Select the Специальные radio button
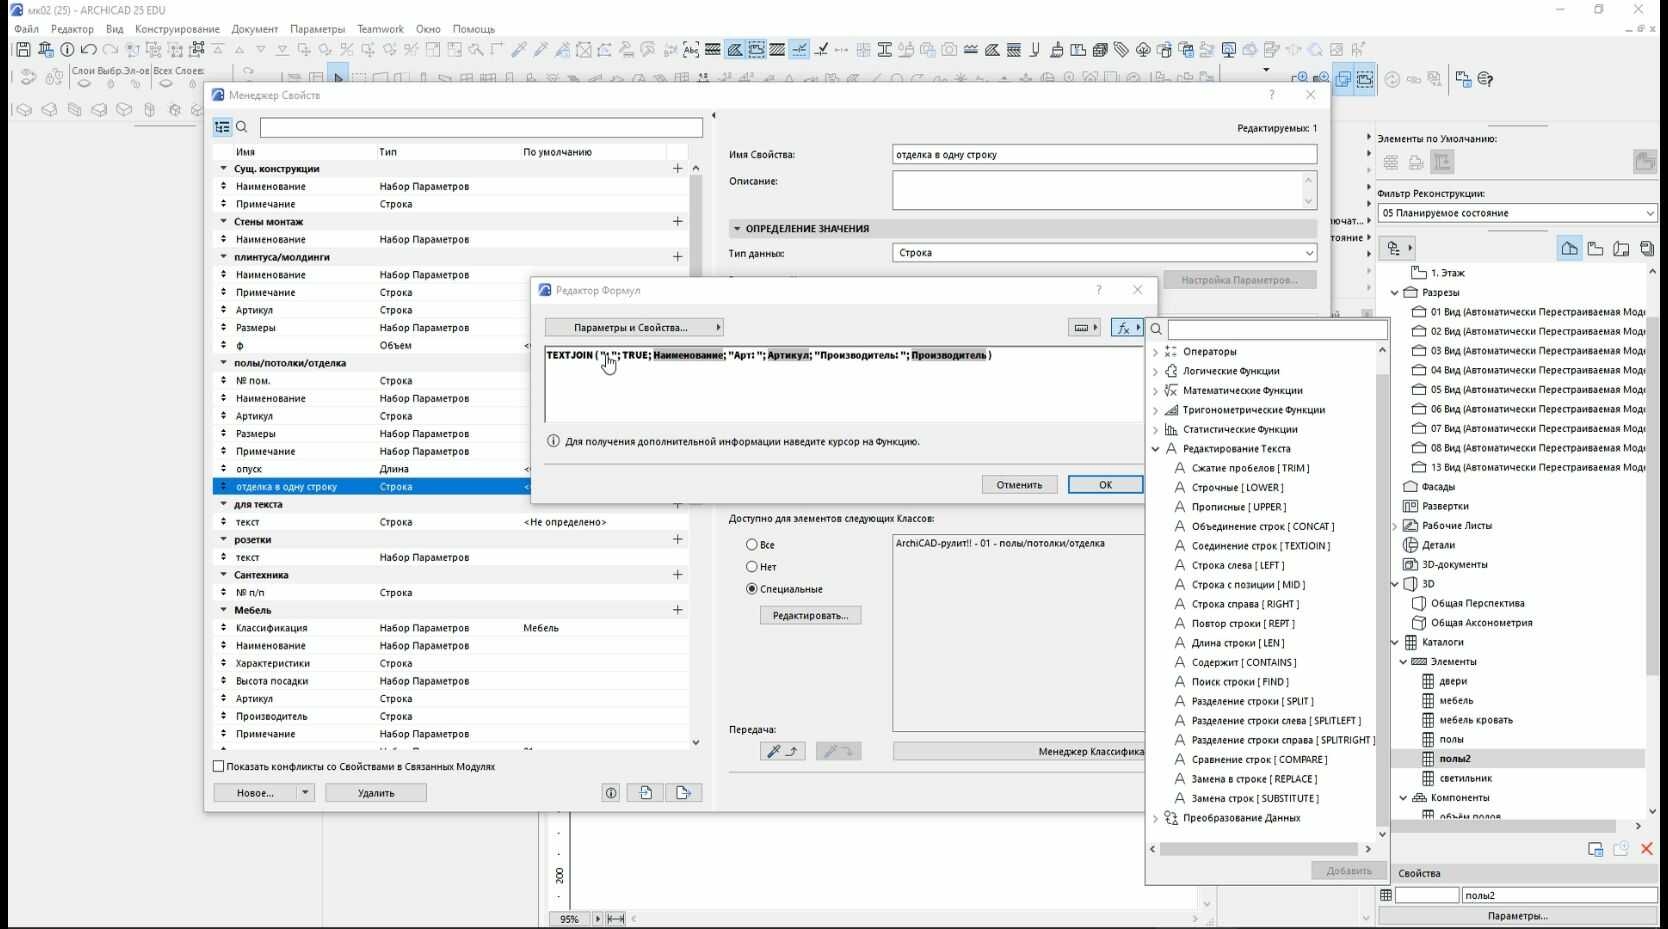Viewport: 1668px width, 929px height. (x=751, y=589)
